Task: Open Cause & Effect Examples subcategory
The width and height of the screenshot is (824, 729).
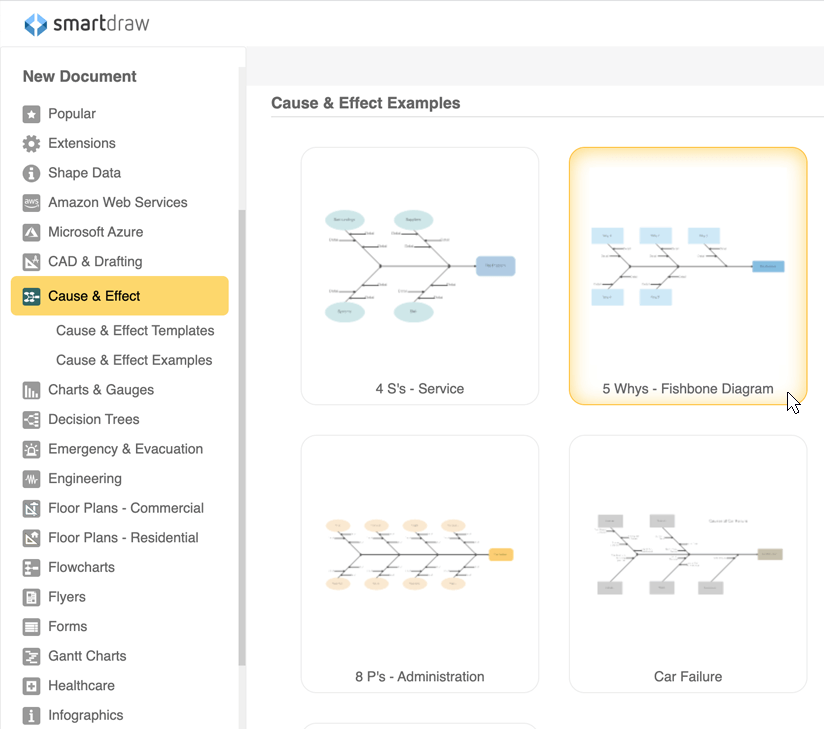Action: coord(134,360)
